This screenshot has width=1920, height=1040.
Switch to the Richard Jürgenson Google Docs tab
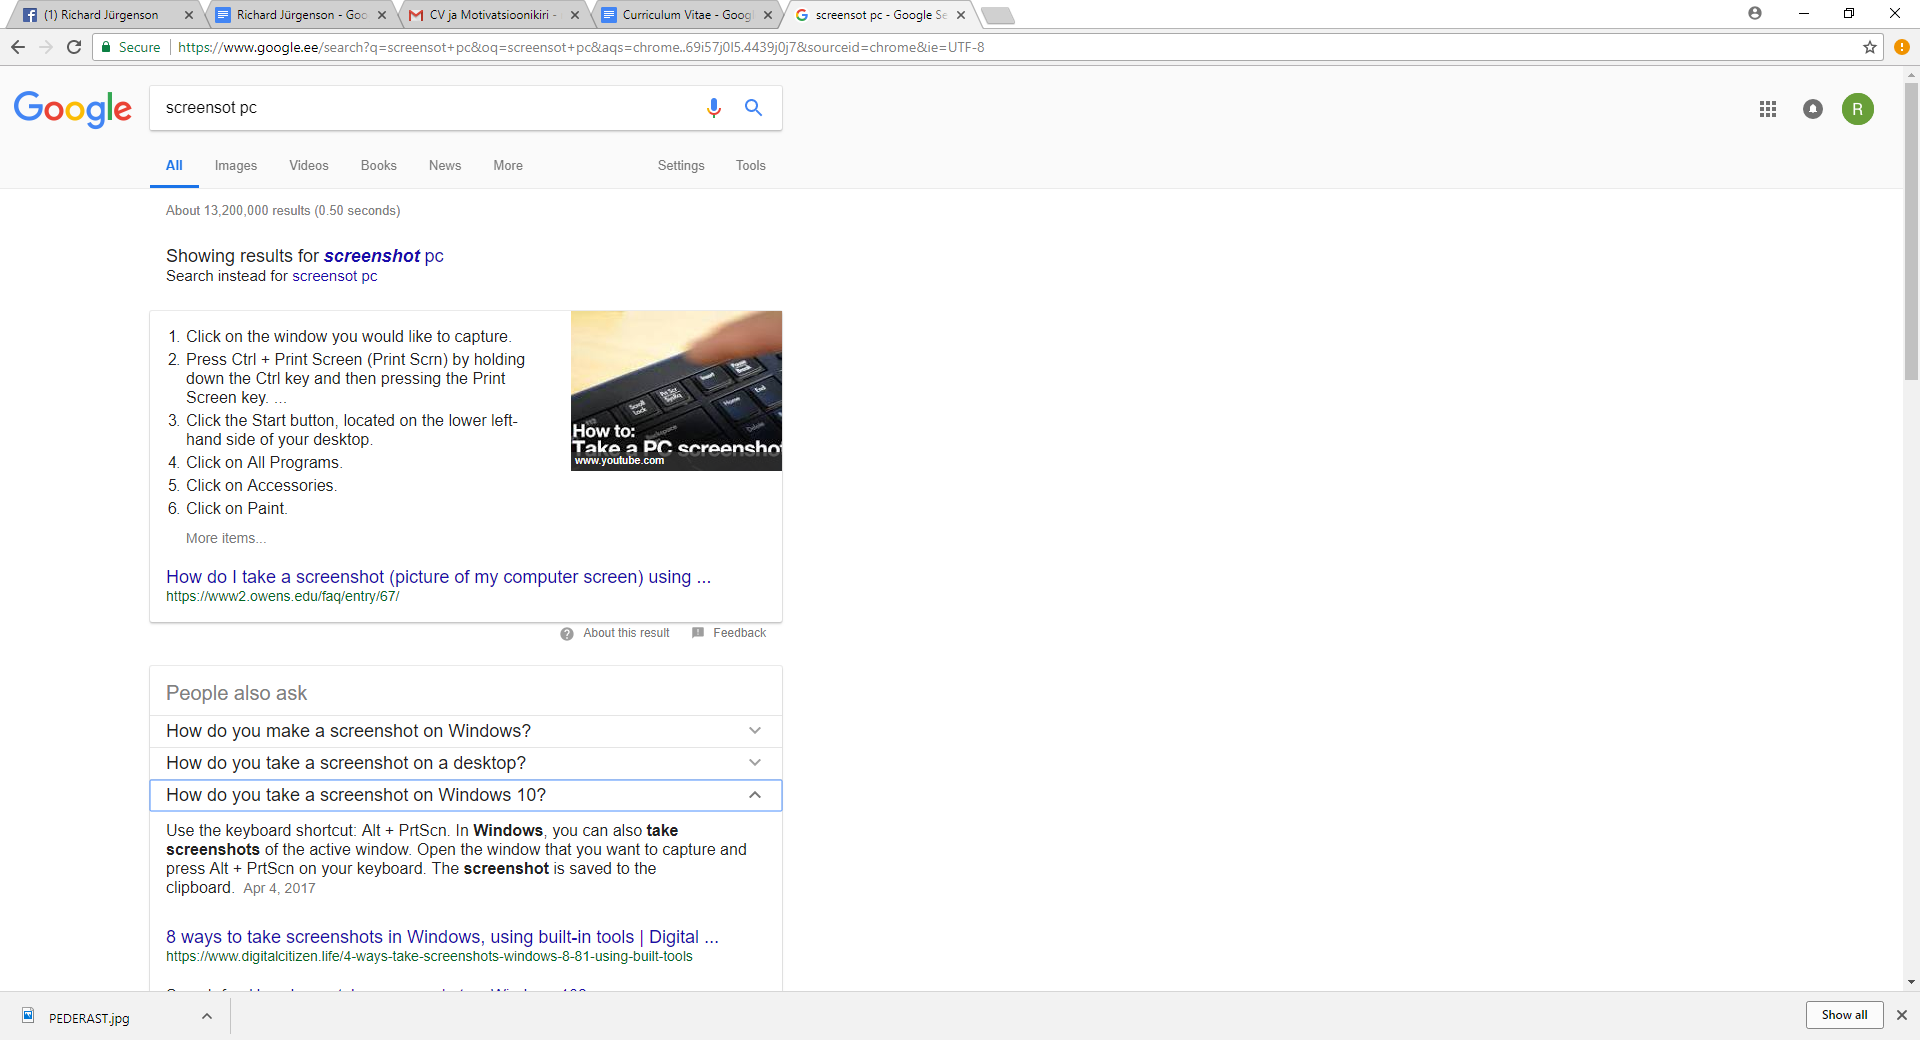tap(300, 15)
